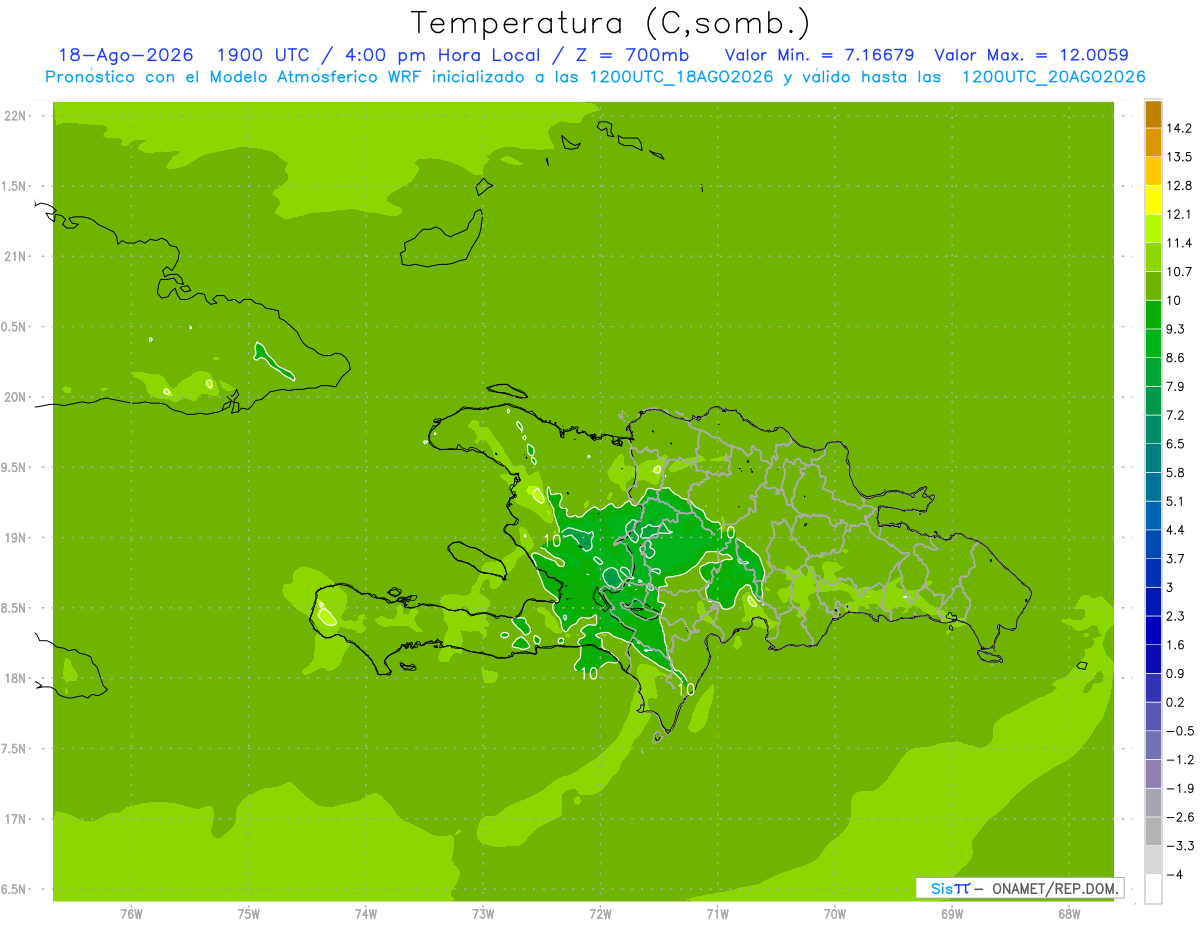The height and width of the screenshot is (927, 1200).
Task: Click the "20N" latitude axis label
Action: pyautogui.click(x=16, y=397)
